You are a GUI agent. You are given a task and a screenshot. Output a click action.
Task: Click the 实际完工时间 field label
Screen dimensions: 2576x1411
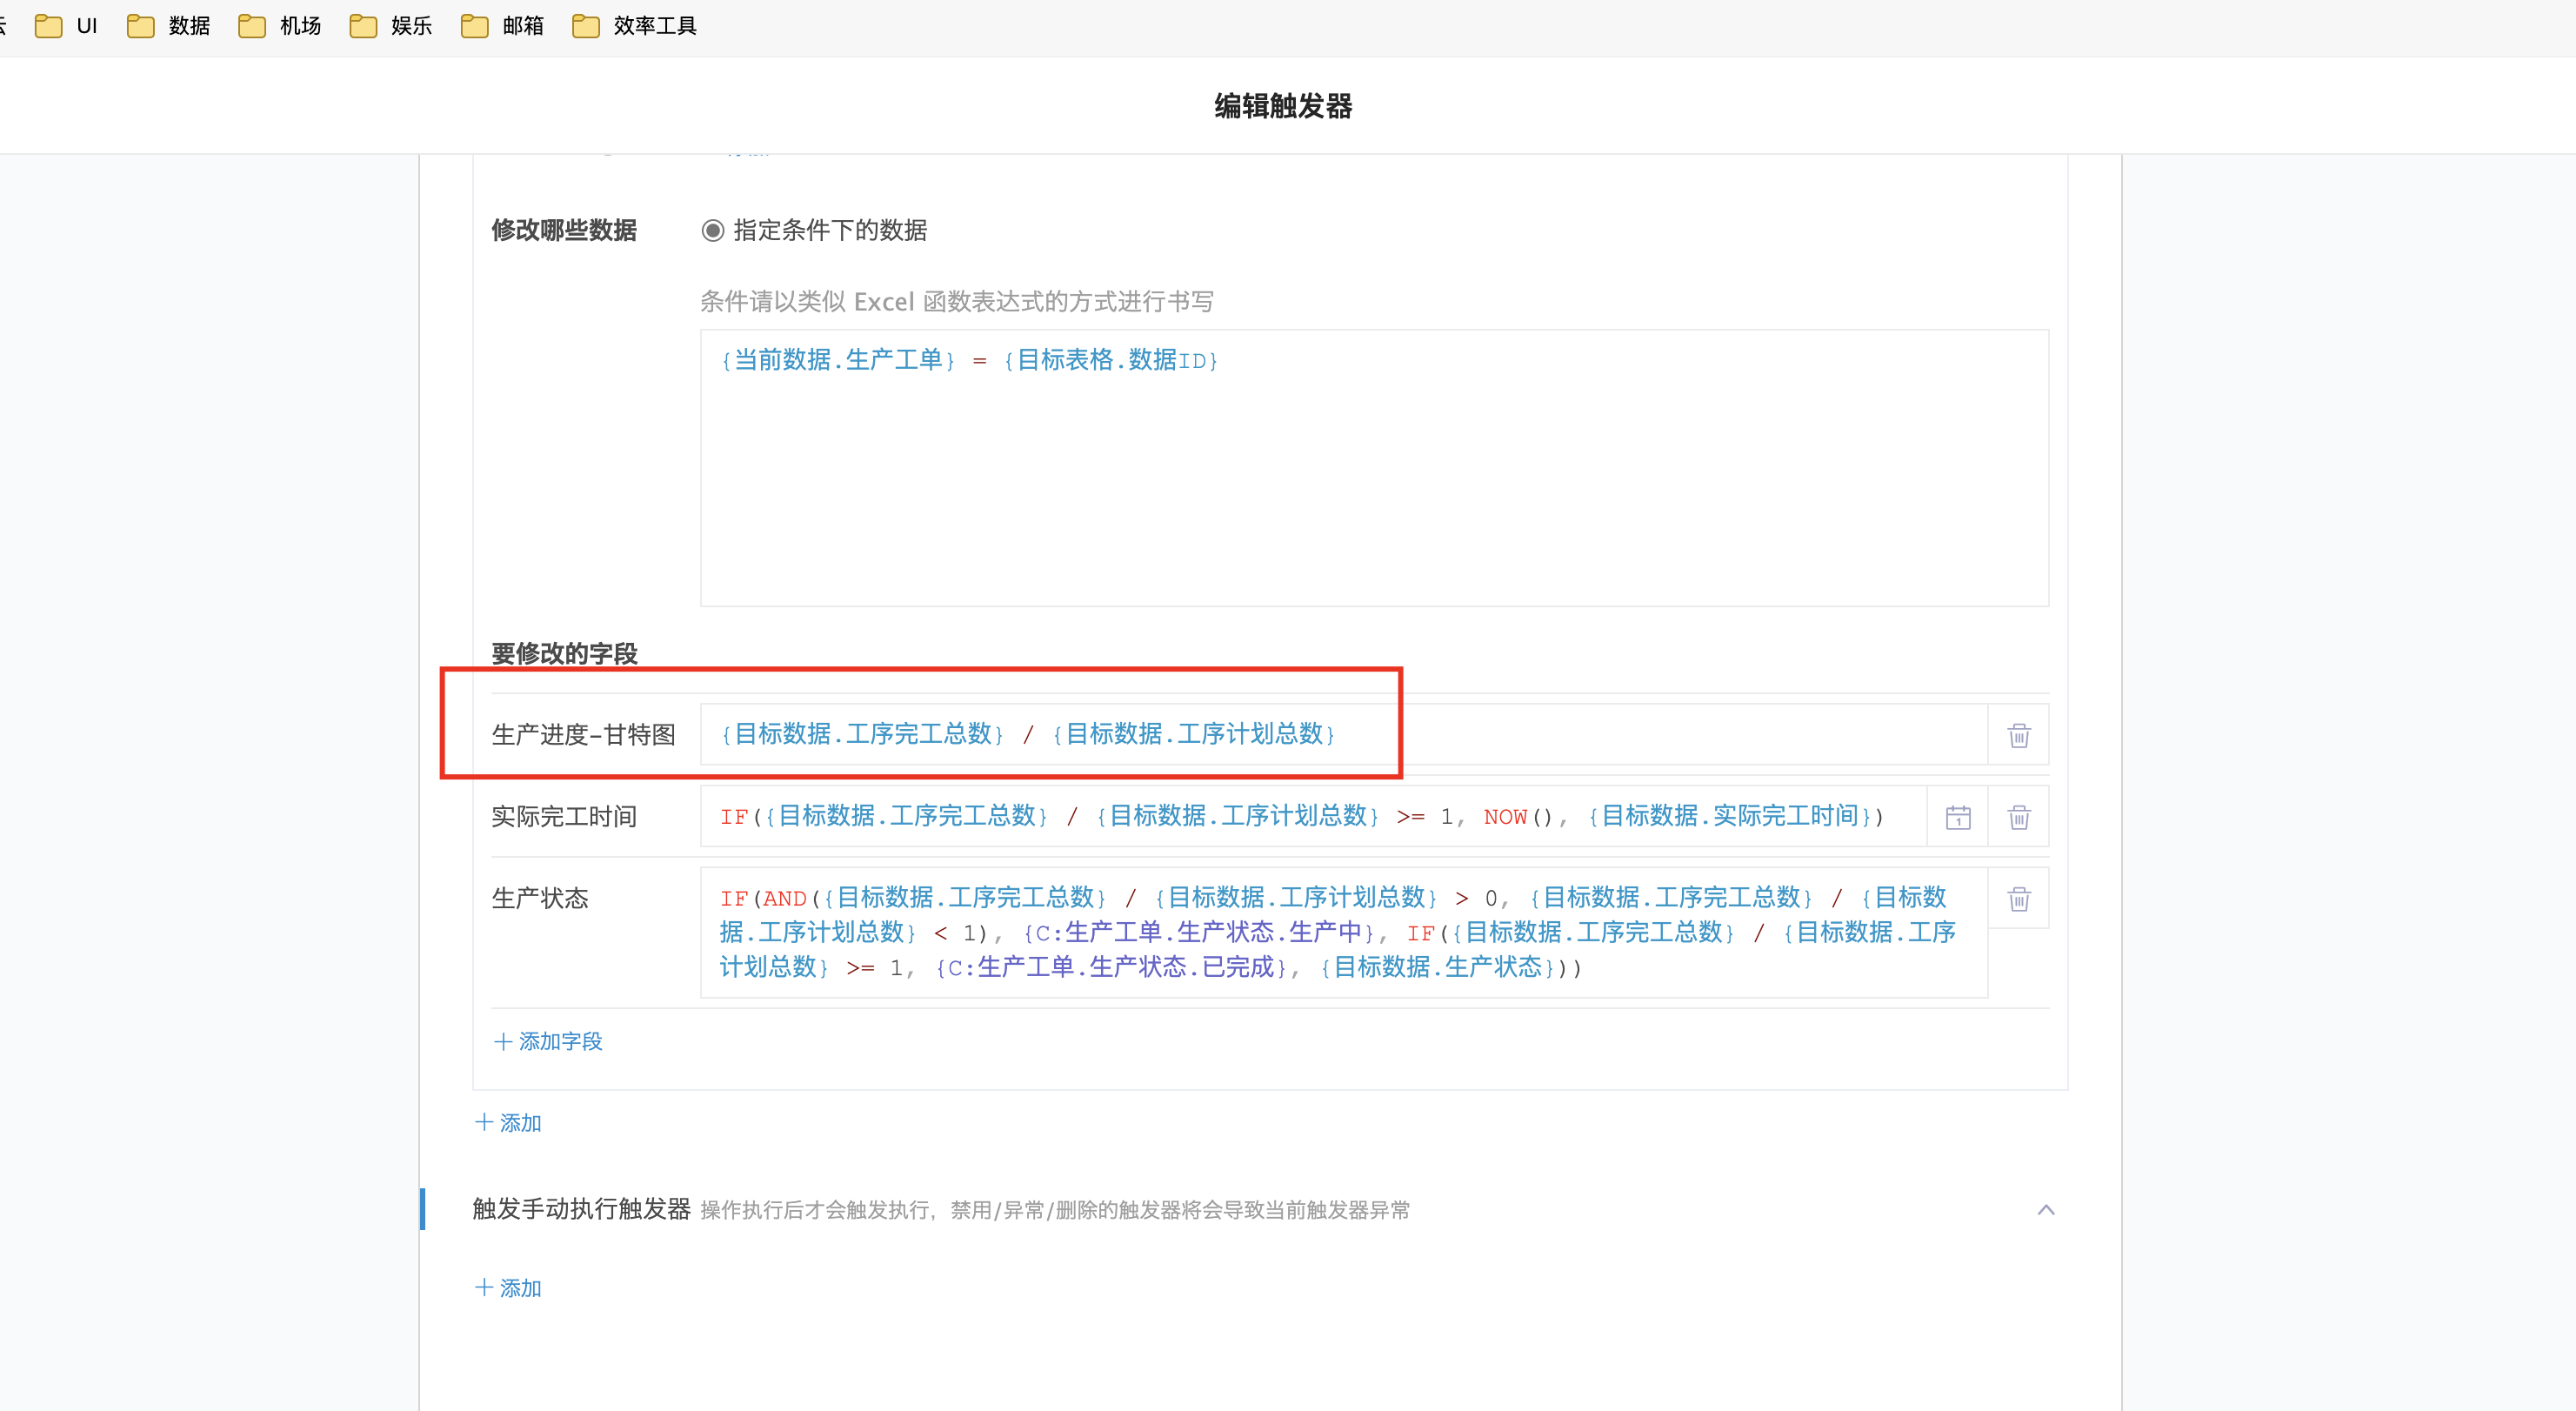[564, 817]
